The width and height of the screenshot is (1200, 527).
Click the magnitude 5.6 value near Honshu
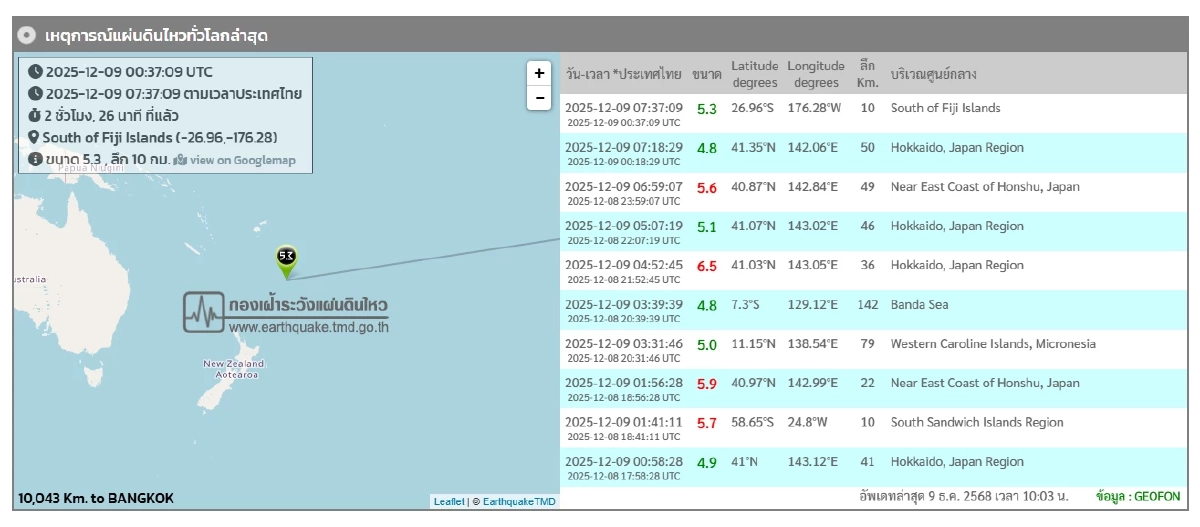(706, 188)
